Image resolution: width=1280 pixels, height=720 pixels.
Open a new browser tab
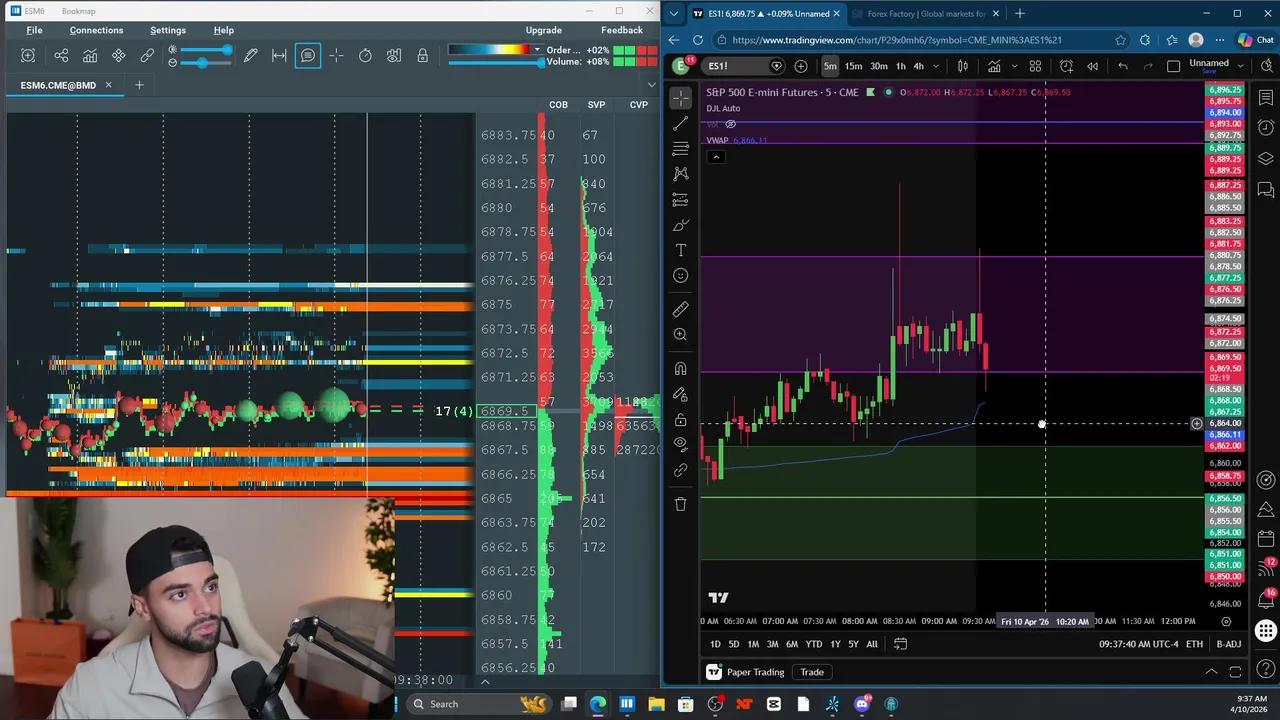1020,14
